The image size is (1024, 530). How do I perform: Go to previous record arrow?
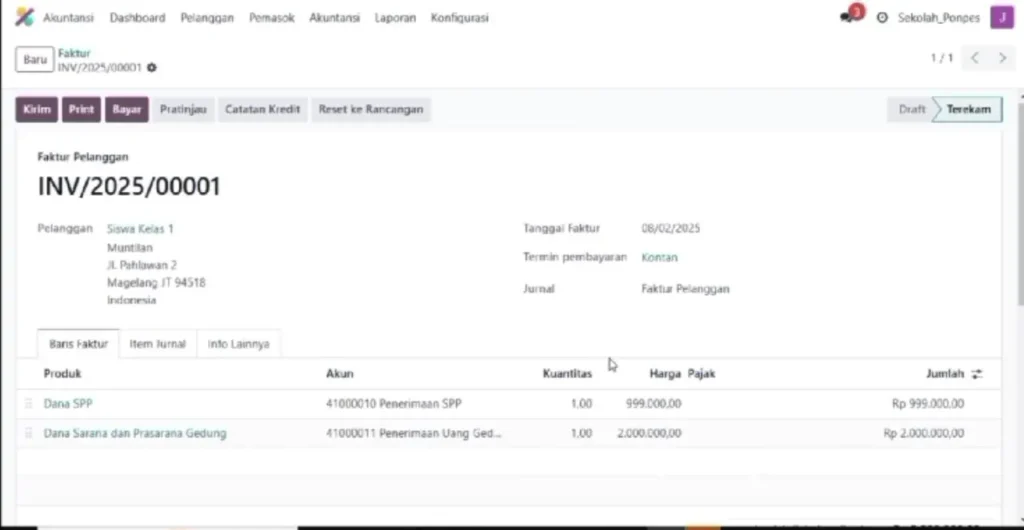click(975, 58)
